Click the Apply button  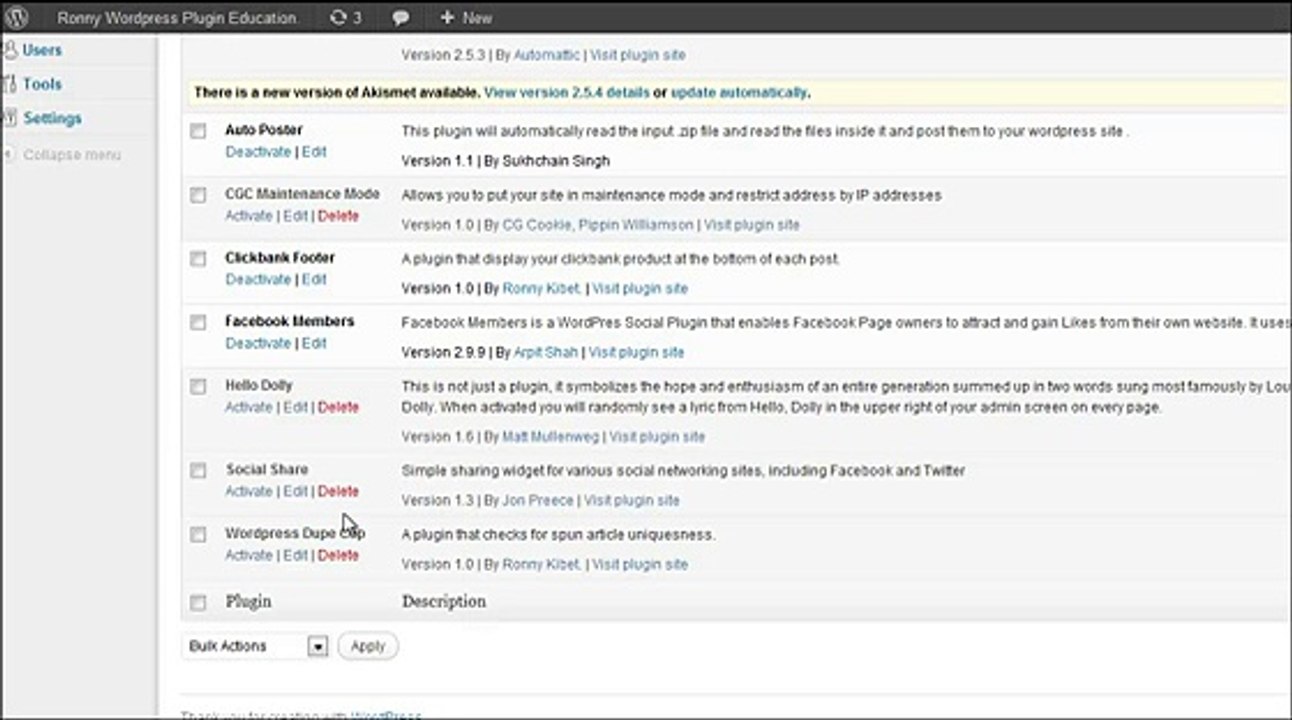tap(368, 646)
